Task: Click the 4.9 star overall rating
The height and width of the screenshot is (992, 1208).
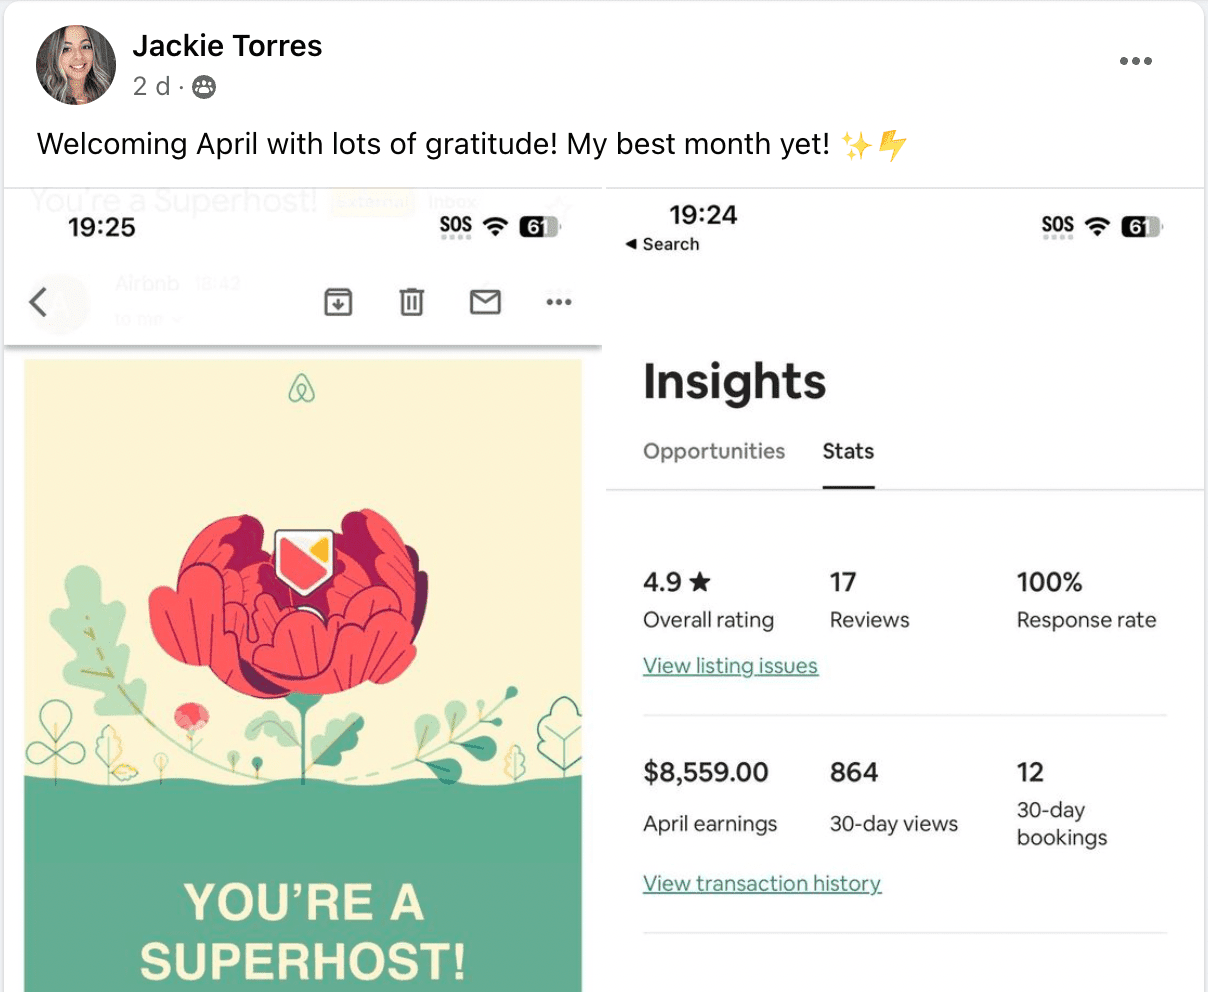Action: click(x=677, y=582)
